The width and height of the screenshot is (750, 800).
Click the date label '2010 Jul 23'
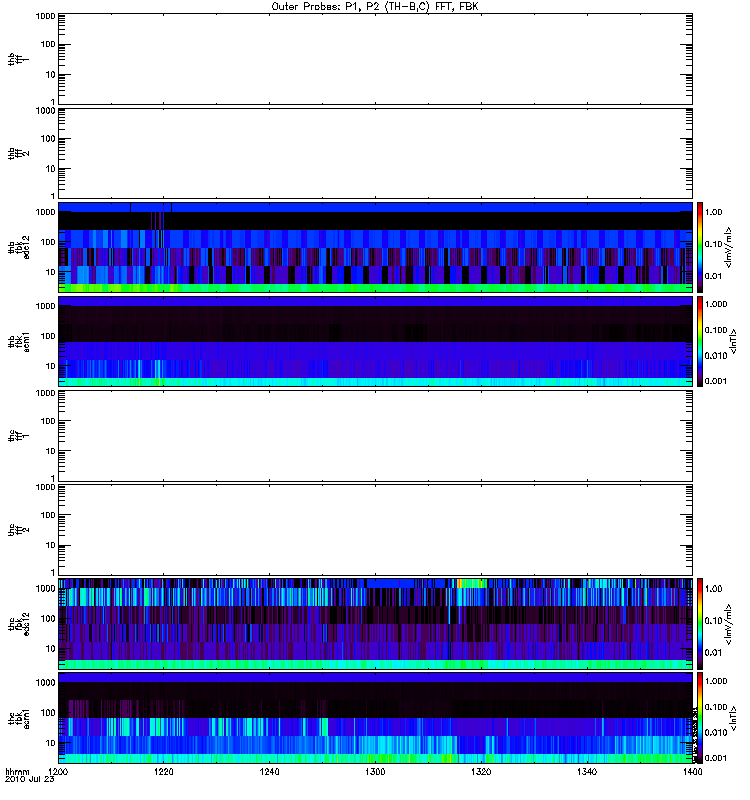(30, 779)
